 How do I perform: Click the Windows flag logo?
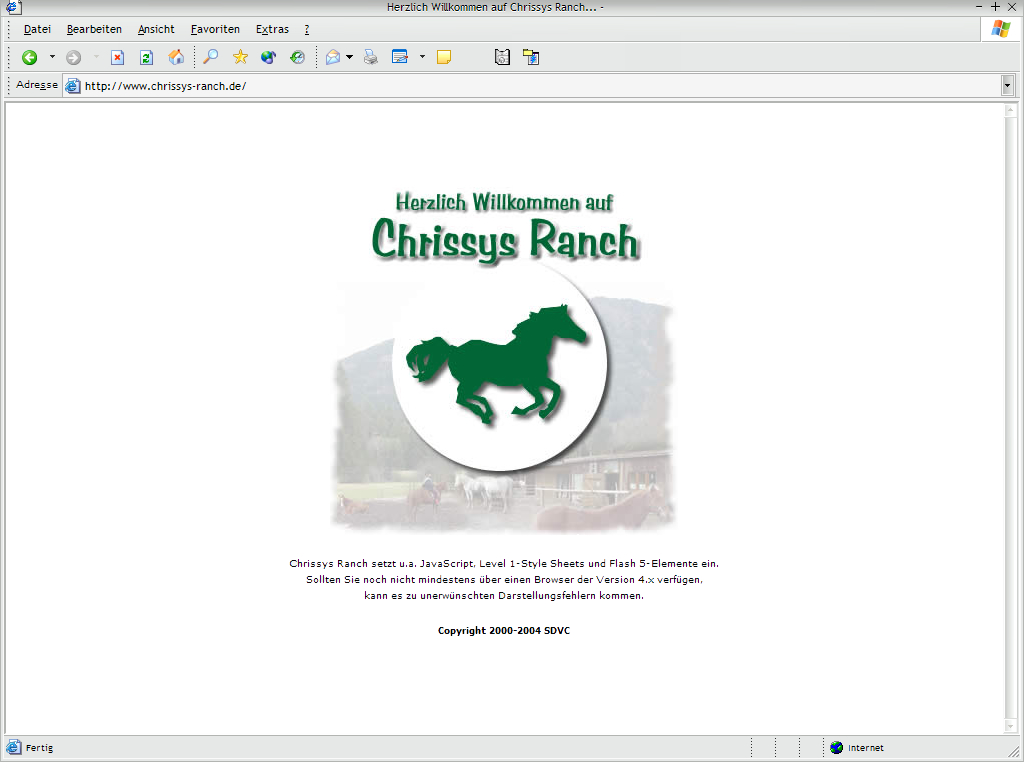coord(1000,29)
